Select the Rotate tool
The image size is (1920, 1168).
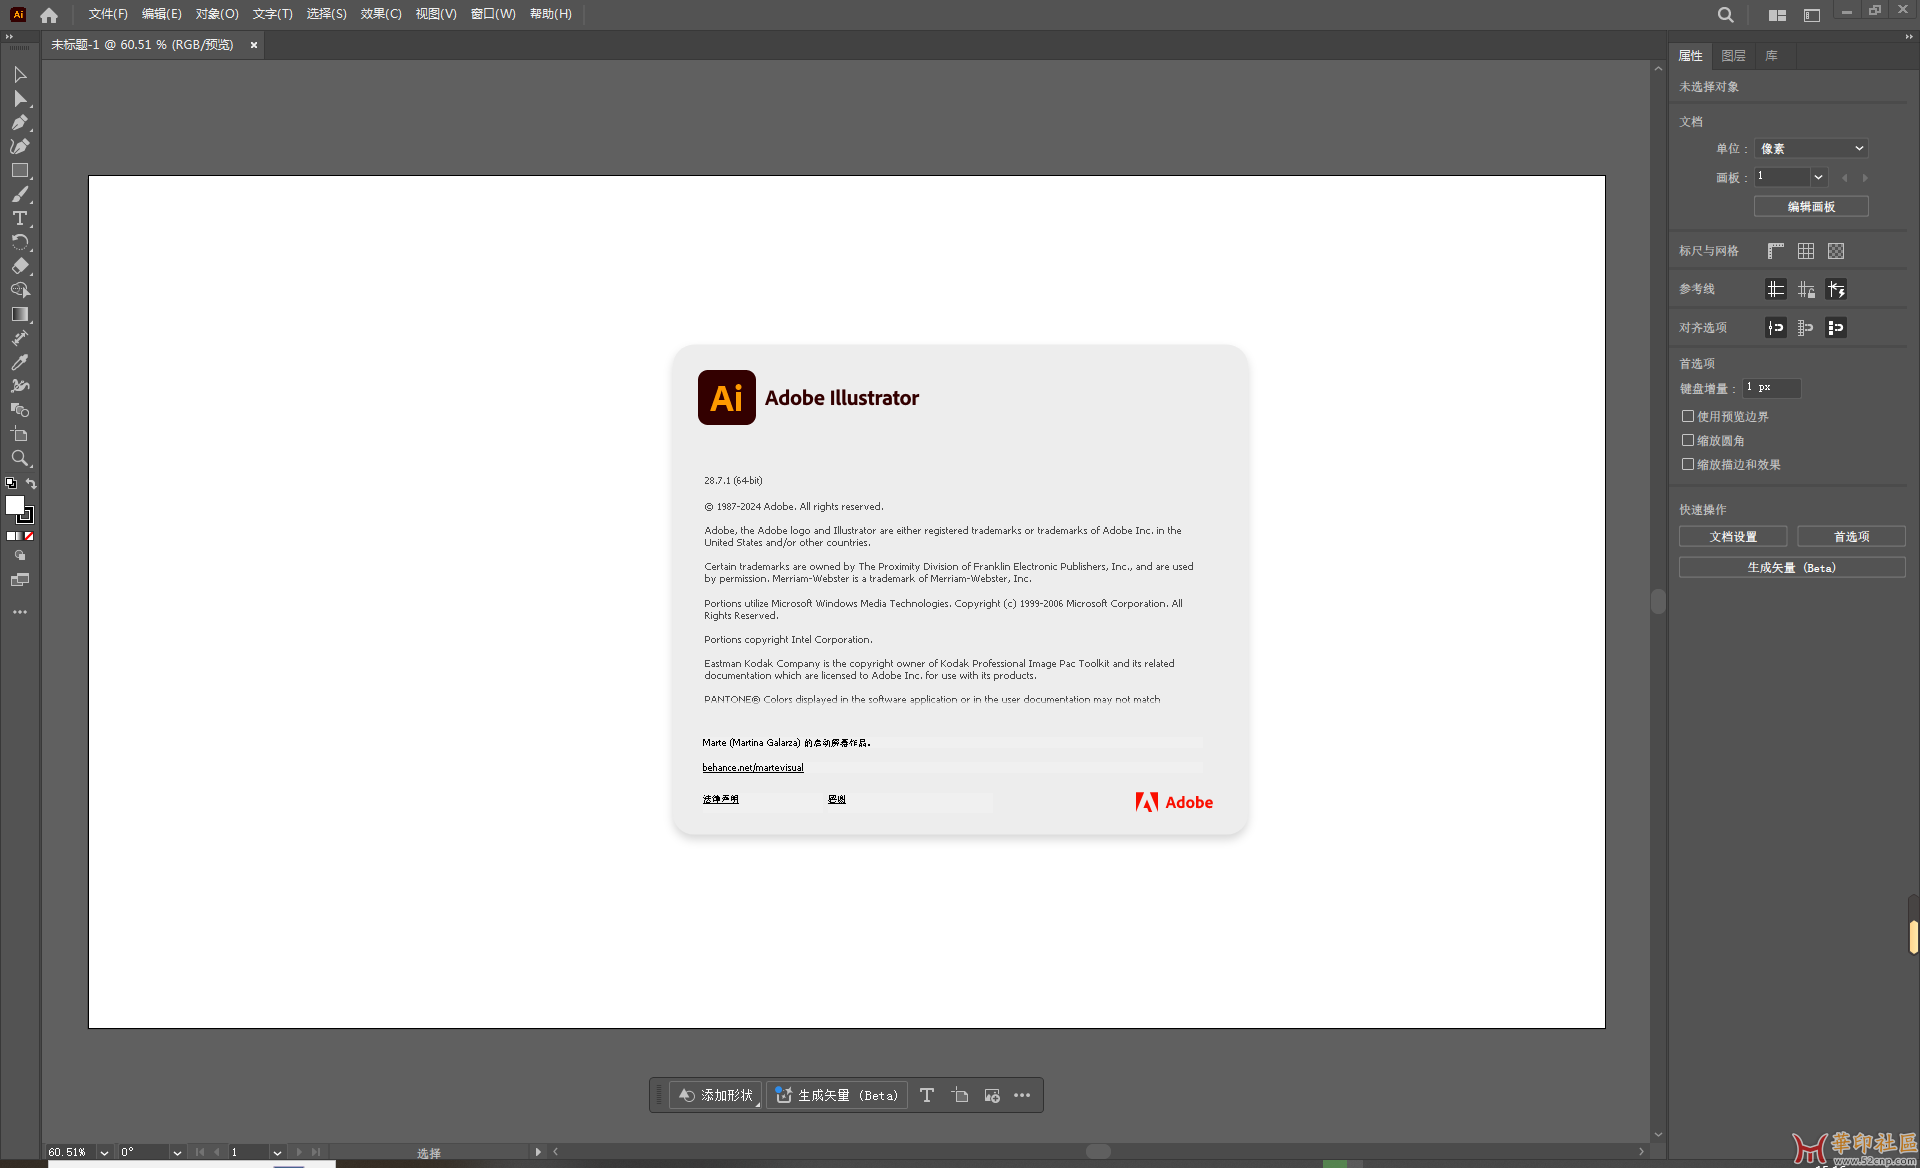(x=19, y=243)
